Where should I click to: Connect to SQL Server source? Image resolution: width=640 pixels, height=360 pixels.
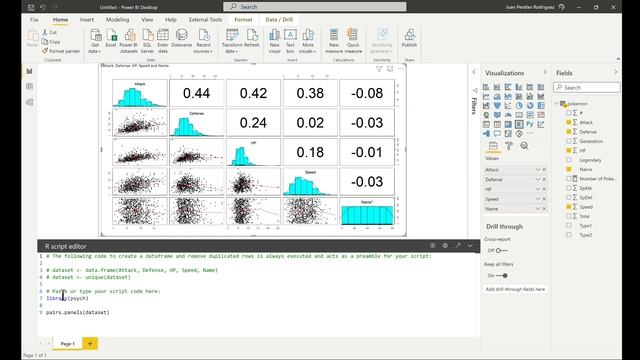click(147, 41)
